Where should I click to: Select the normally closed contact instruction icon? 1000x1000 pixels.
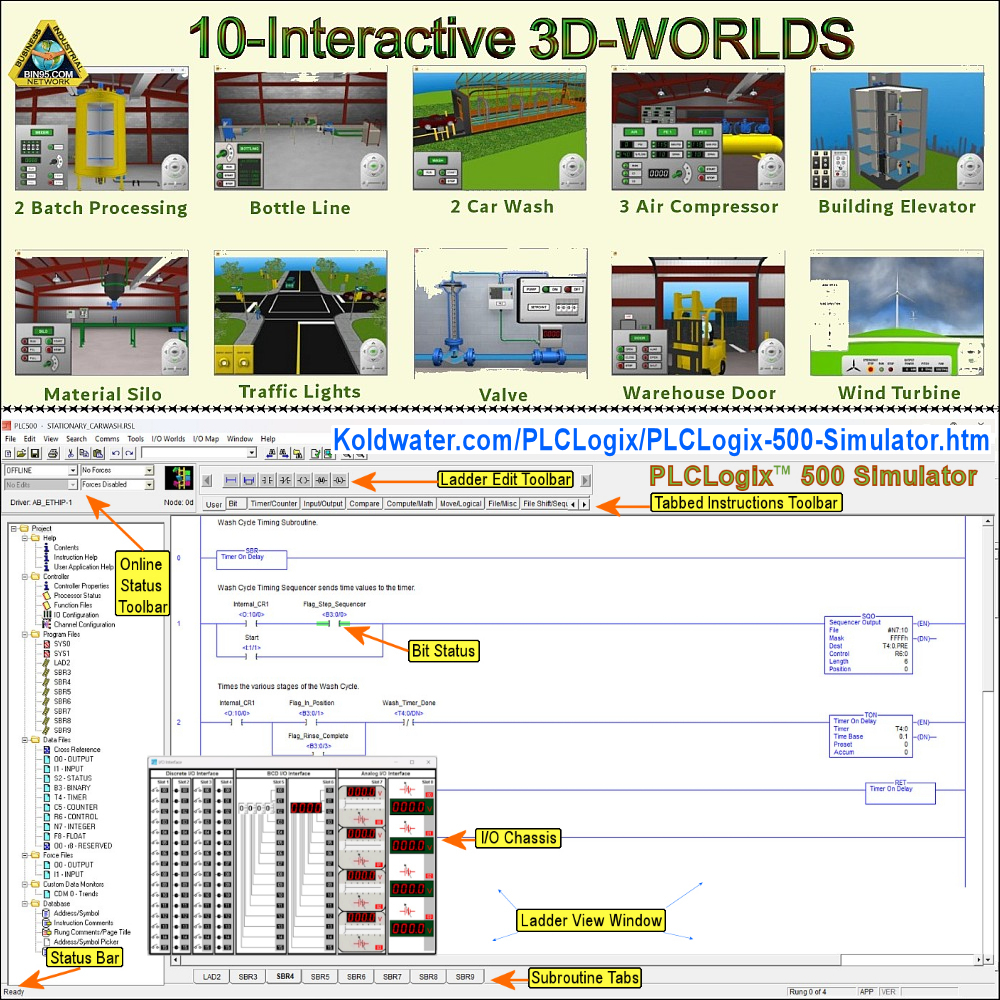click(285, 480)
